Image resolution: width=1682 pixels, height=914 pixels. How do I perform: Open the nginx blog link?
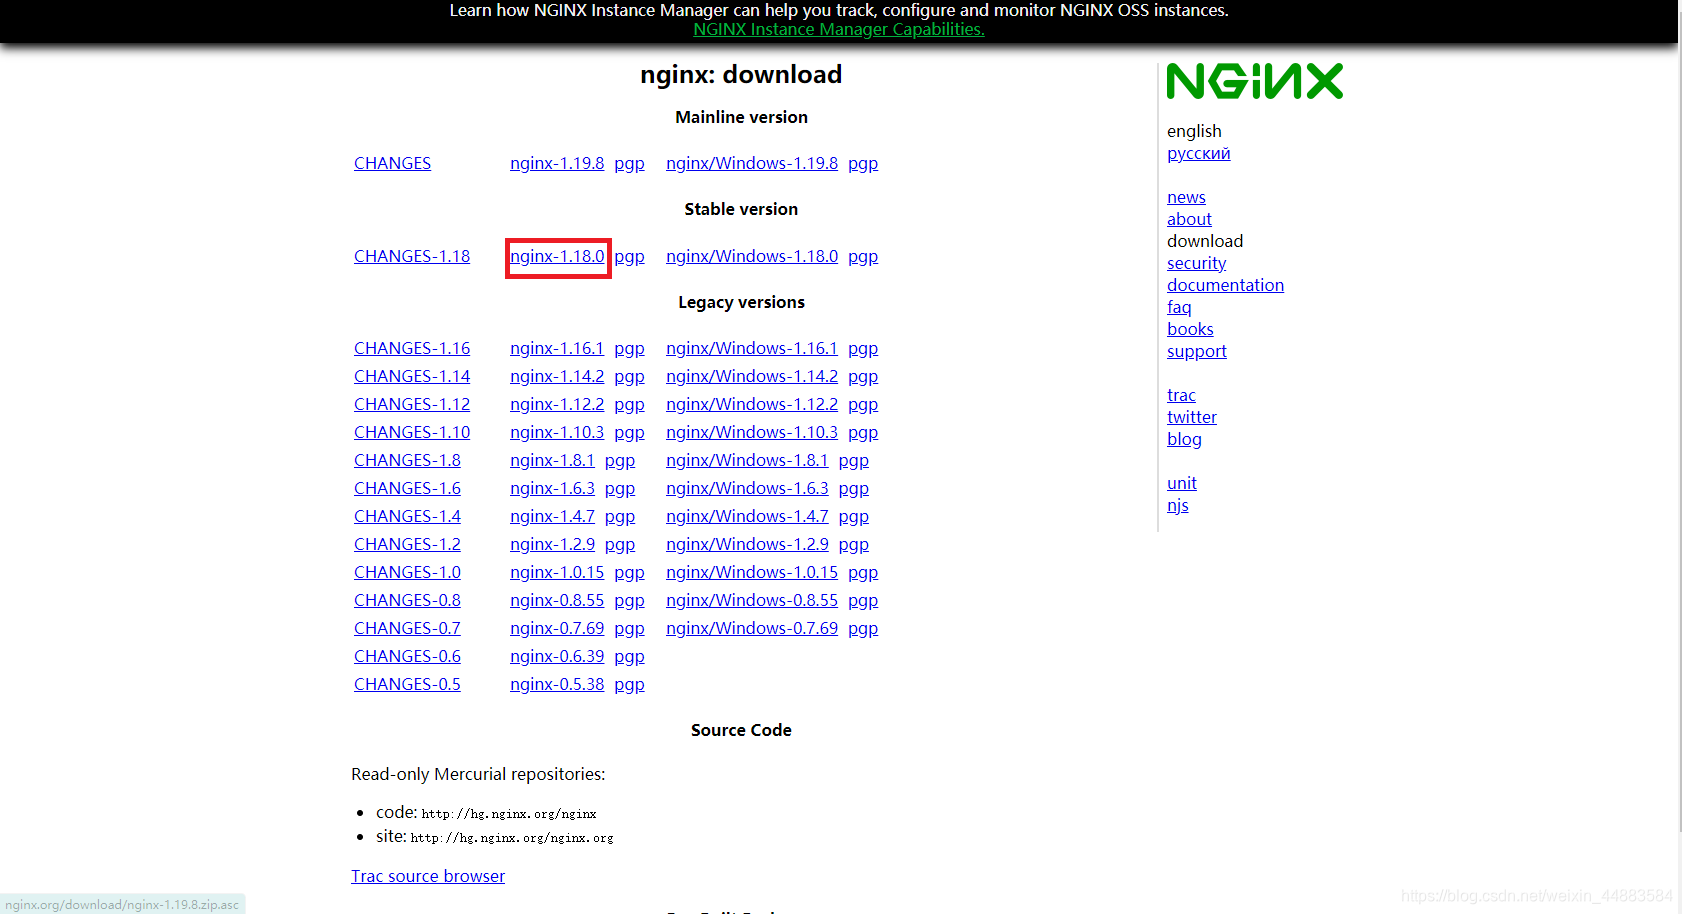click(1184, 439)
